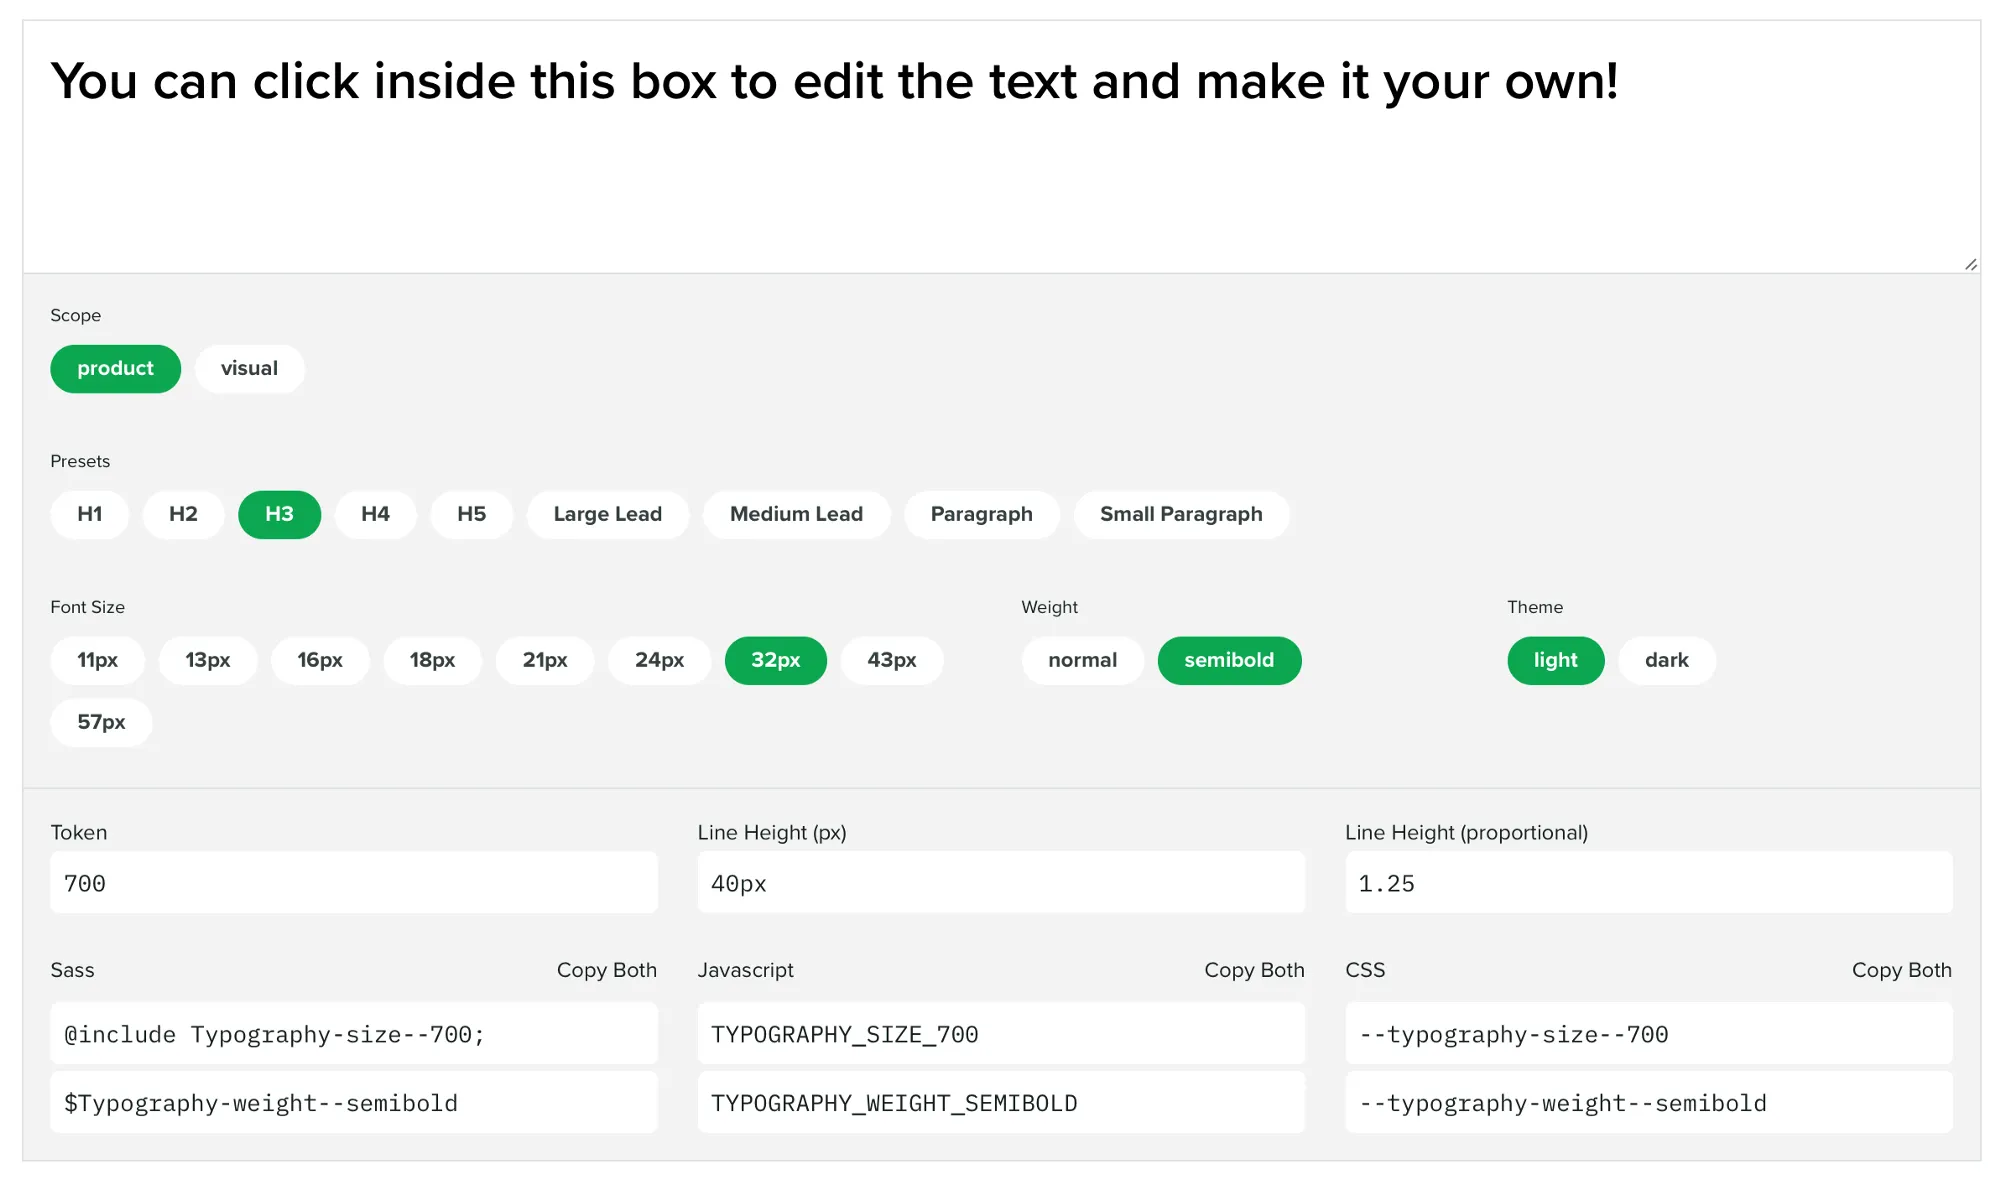Copy Both Sass snippets
2000x1179 pixels.
606,969
